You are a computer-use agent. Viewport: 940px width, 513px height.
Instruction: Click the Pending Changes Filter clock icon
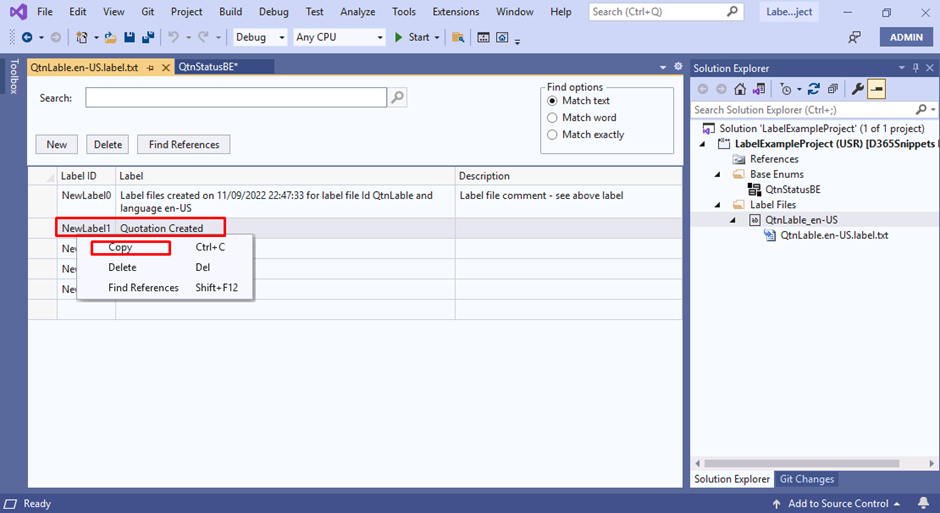pyautogui.click(x=785, y=89)
